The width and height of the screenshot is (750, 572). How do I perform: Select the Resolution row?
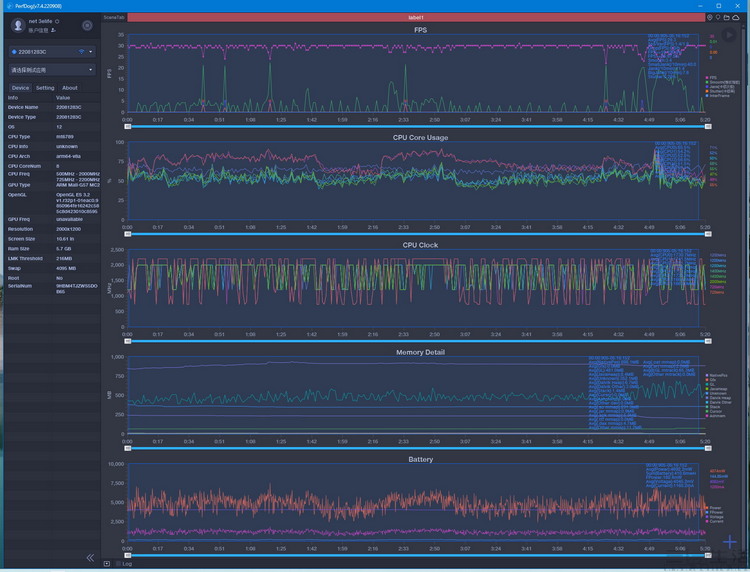click(53, 229)
